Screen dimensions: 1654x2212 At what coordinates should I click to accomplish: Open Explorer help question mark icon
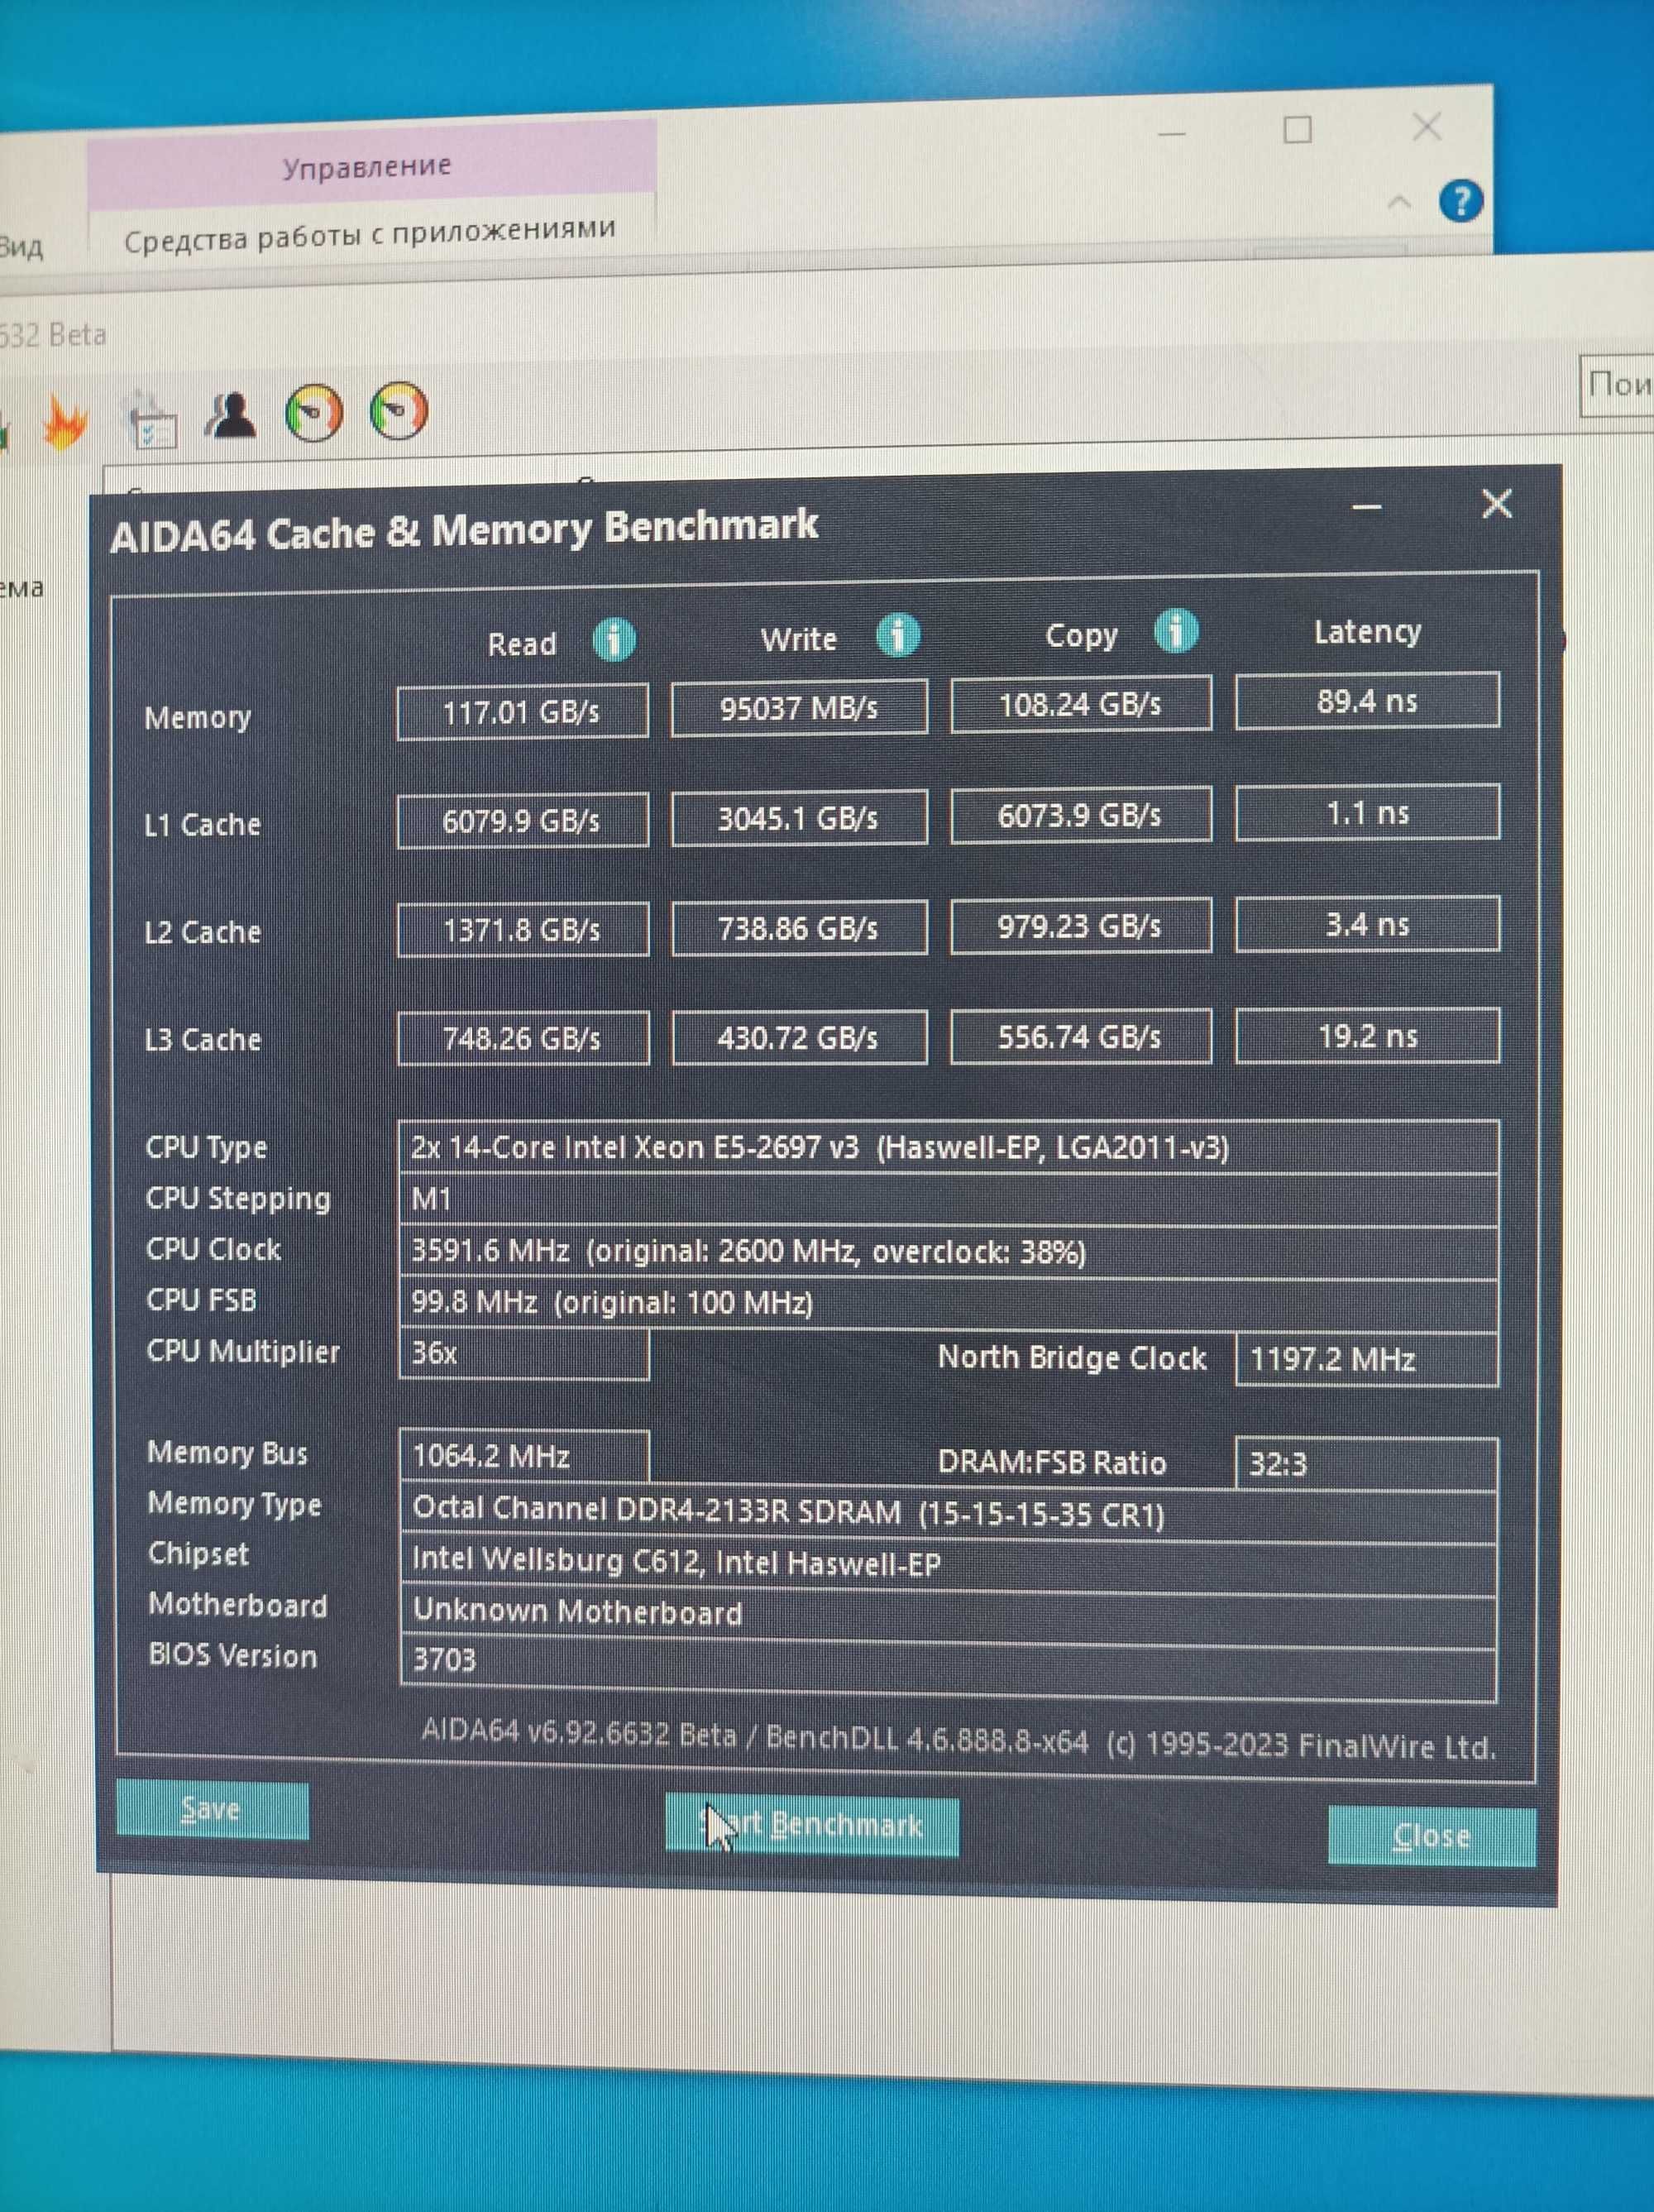[1460, 201]
